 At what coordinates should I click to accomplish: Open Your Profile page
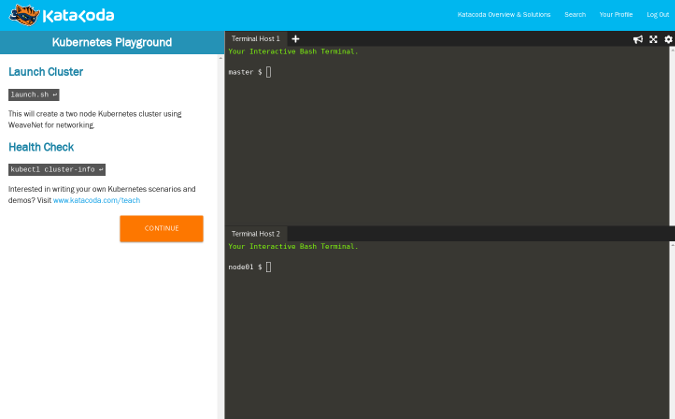[x=616, y=15]
